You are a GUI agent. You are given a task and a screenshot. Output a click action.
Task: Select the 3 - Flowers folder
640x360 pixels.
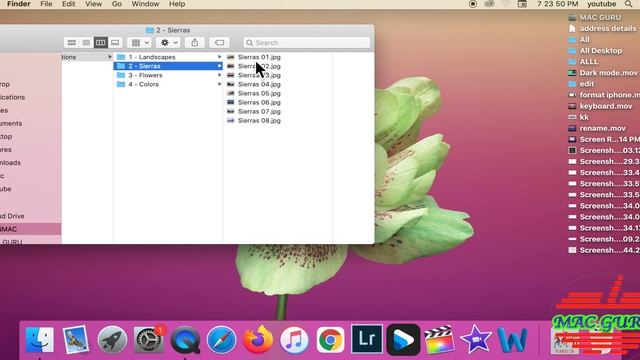pos(168,75)
